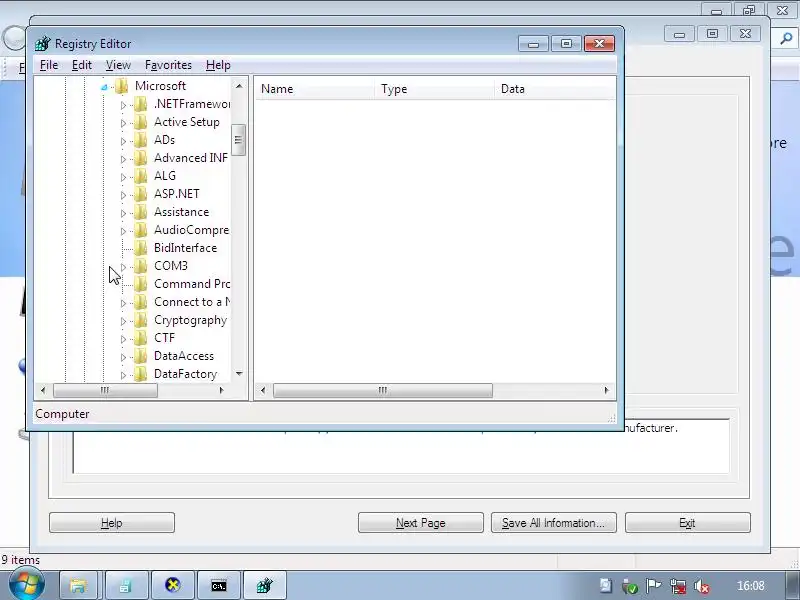
Task: Select the Connect to a Network folder icon
Action: tap(140, 302)
